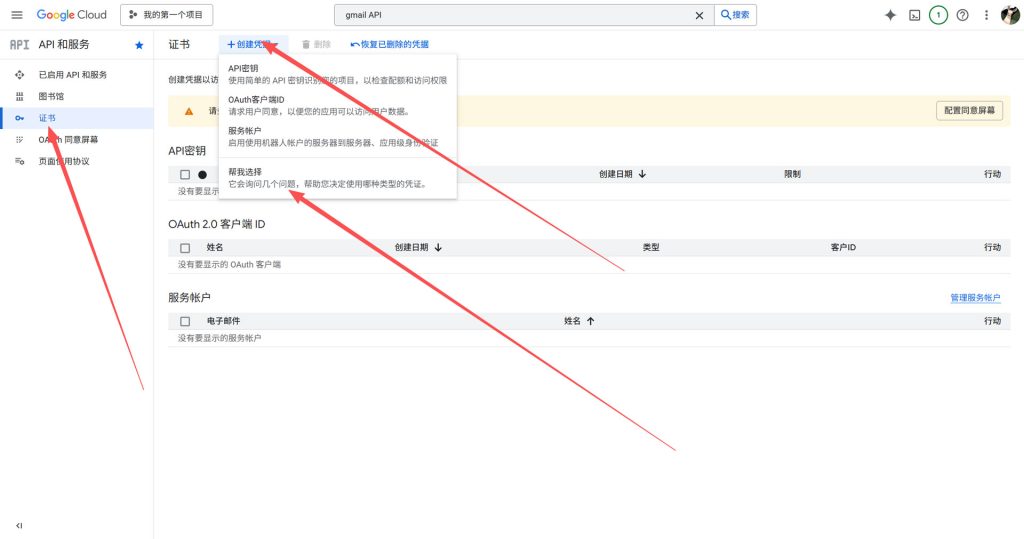
Task: Collapse the left sidebar panel
Action: 19,525
